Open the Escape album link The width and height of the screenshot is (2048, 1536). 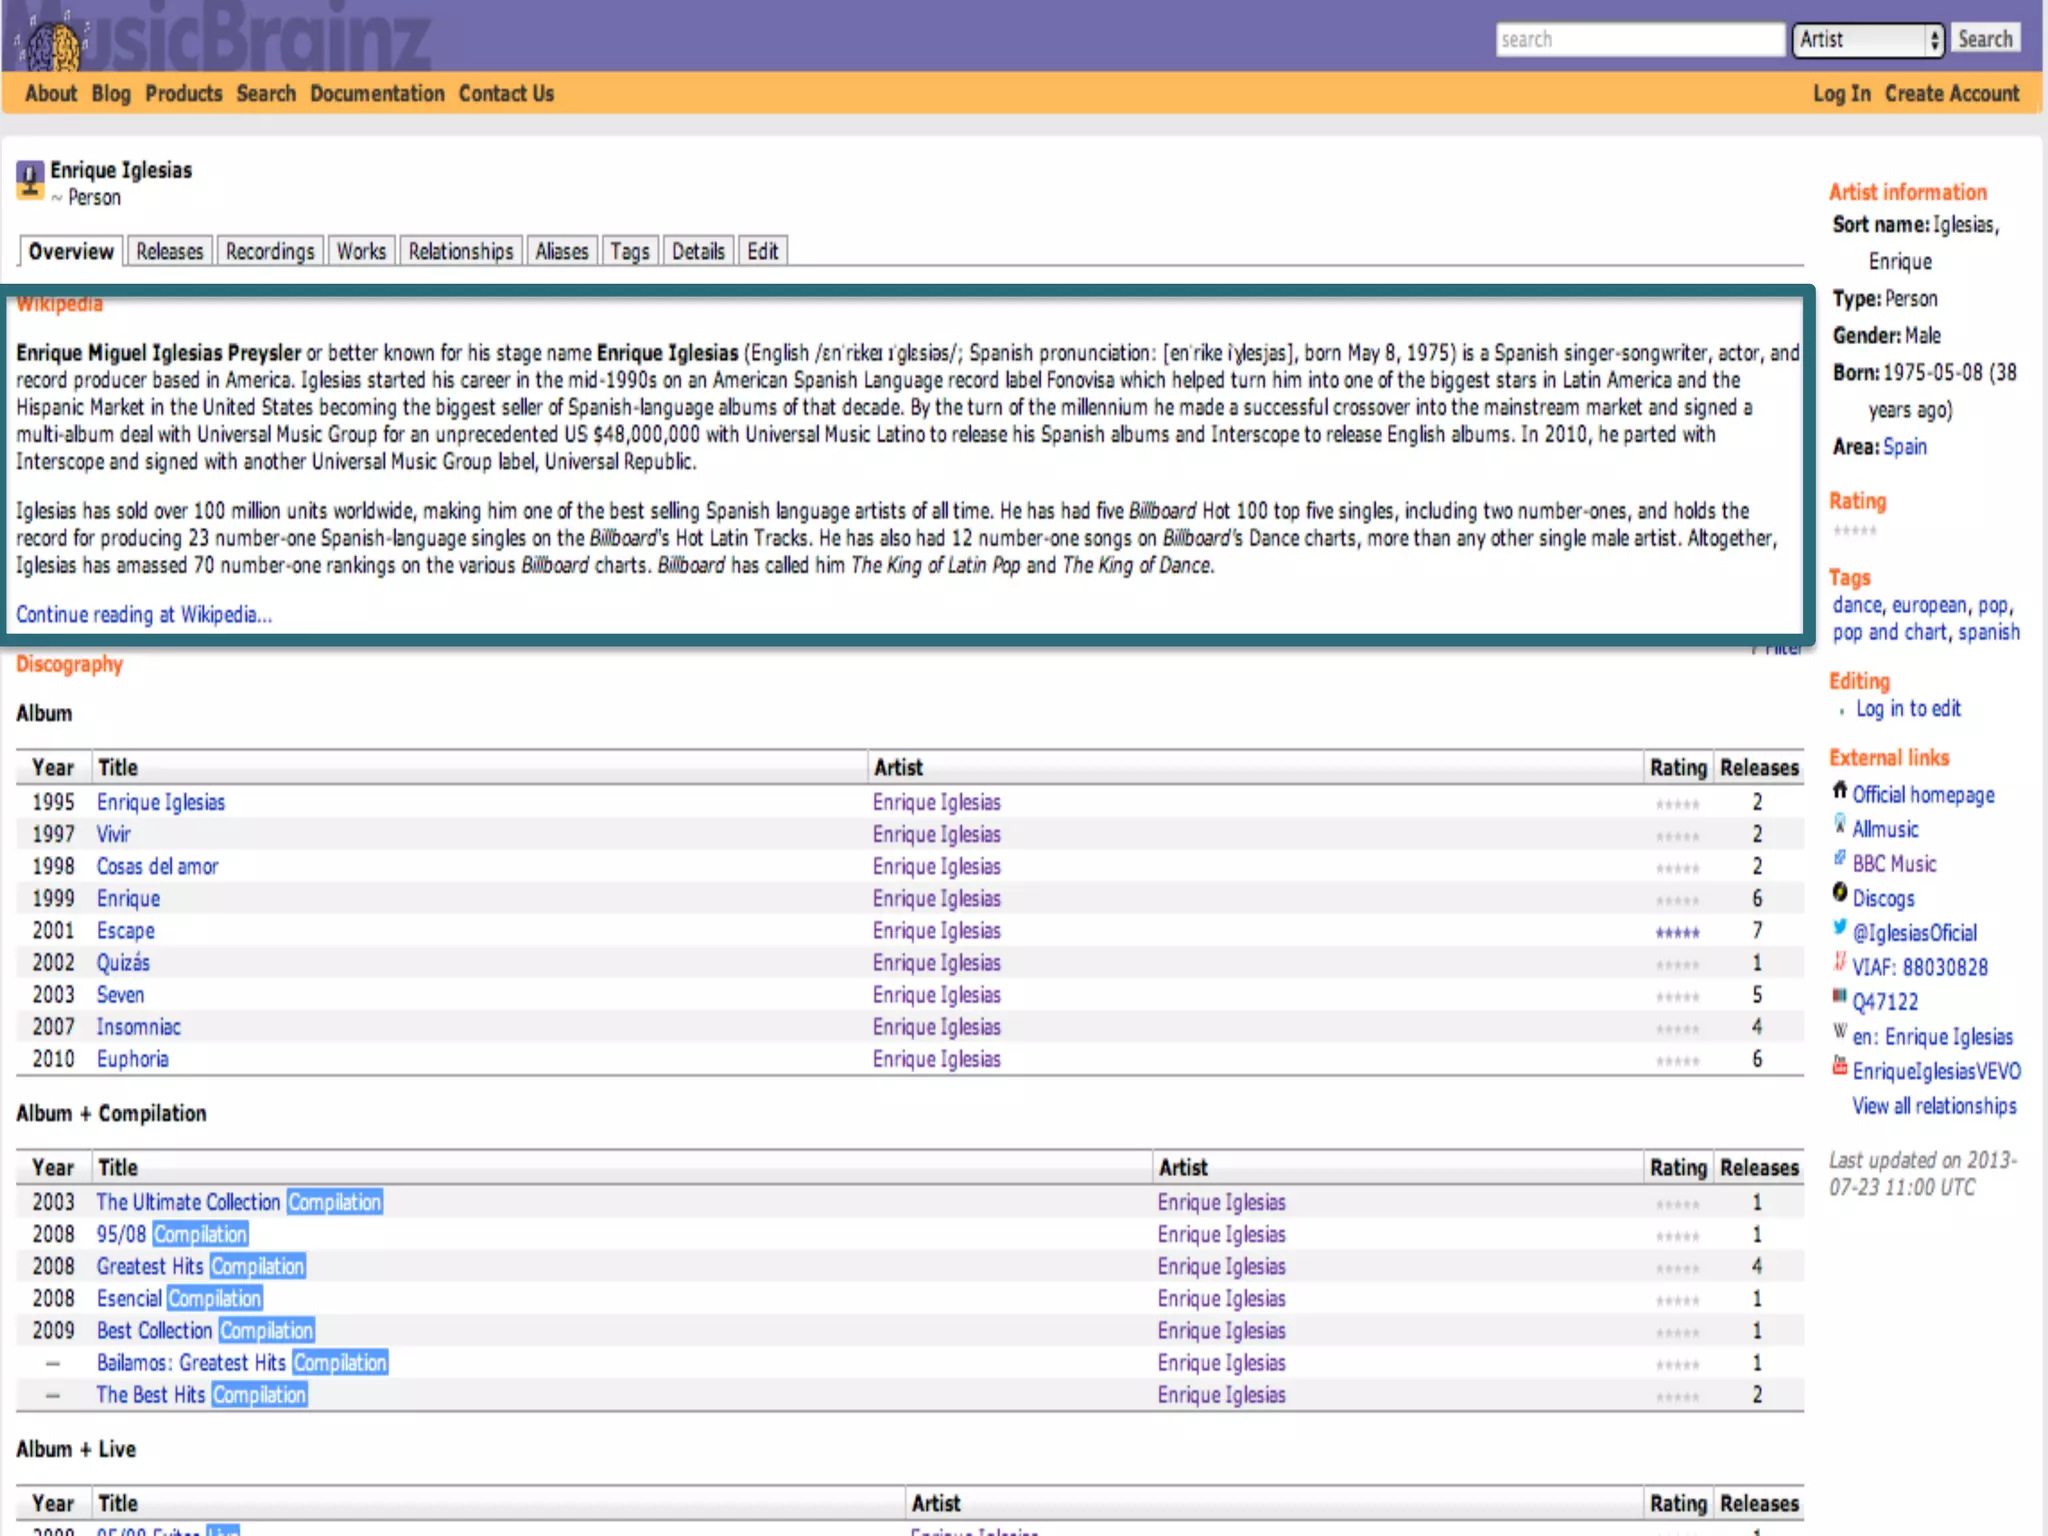point(126,931)
